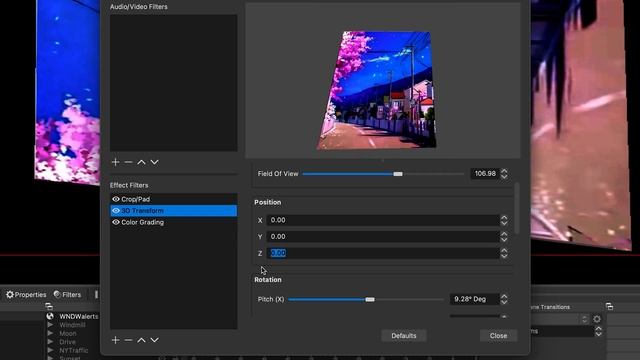Click the Scene Transitions dock float icon
640x360 pixels.
609,307
